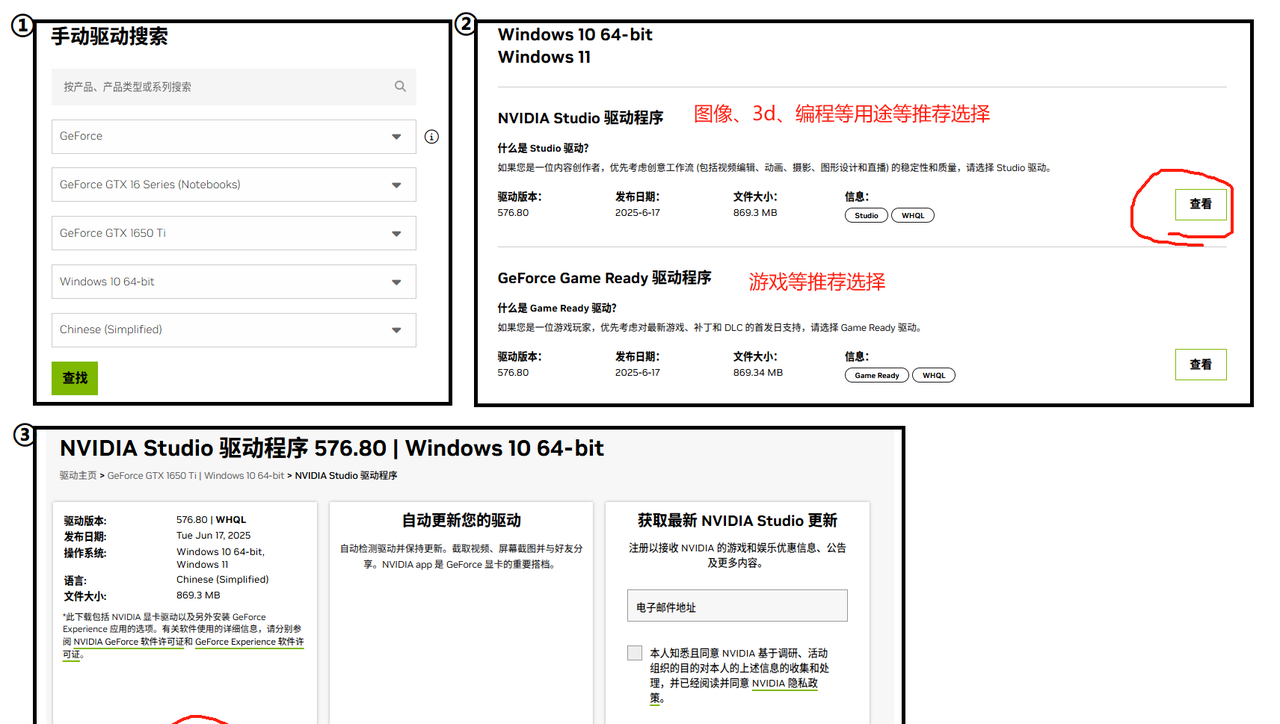Click 查看 for the Game Ready driver
This screenshot has height=724, width=1280.
pos(1200,364)
